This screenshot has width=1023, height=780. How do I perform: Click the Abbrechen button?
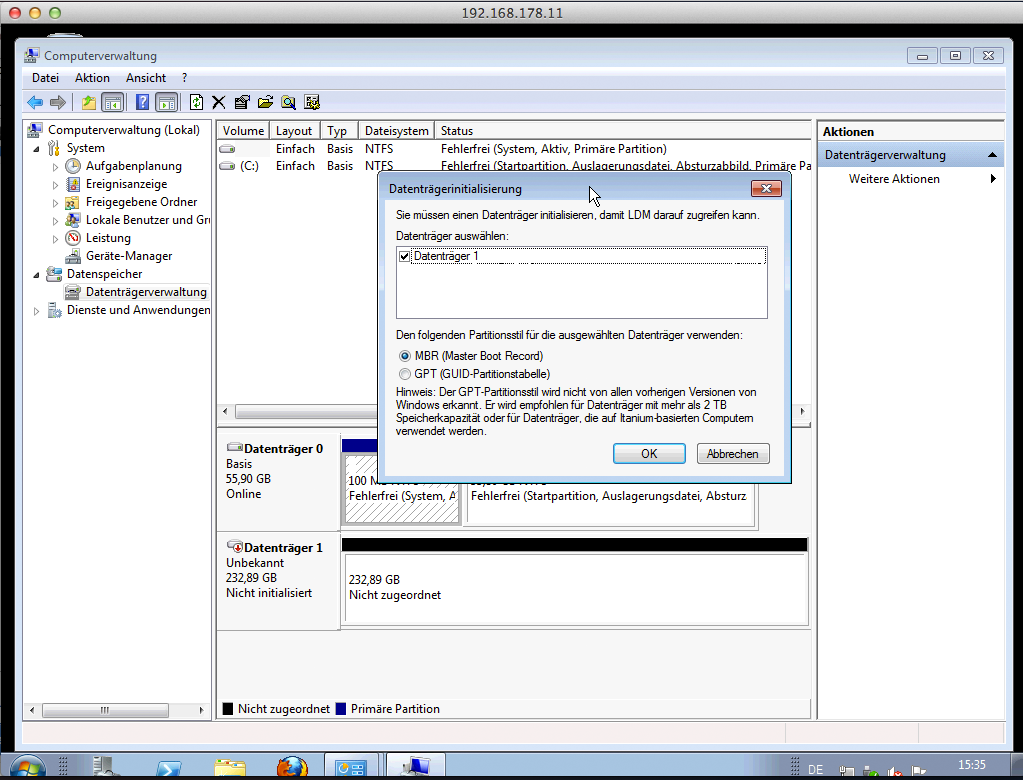point(733,454)
